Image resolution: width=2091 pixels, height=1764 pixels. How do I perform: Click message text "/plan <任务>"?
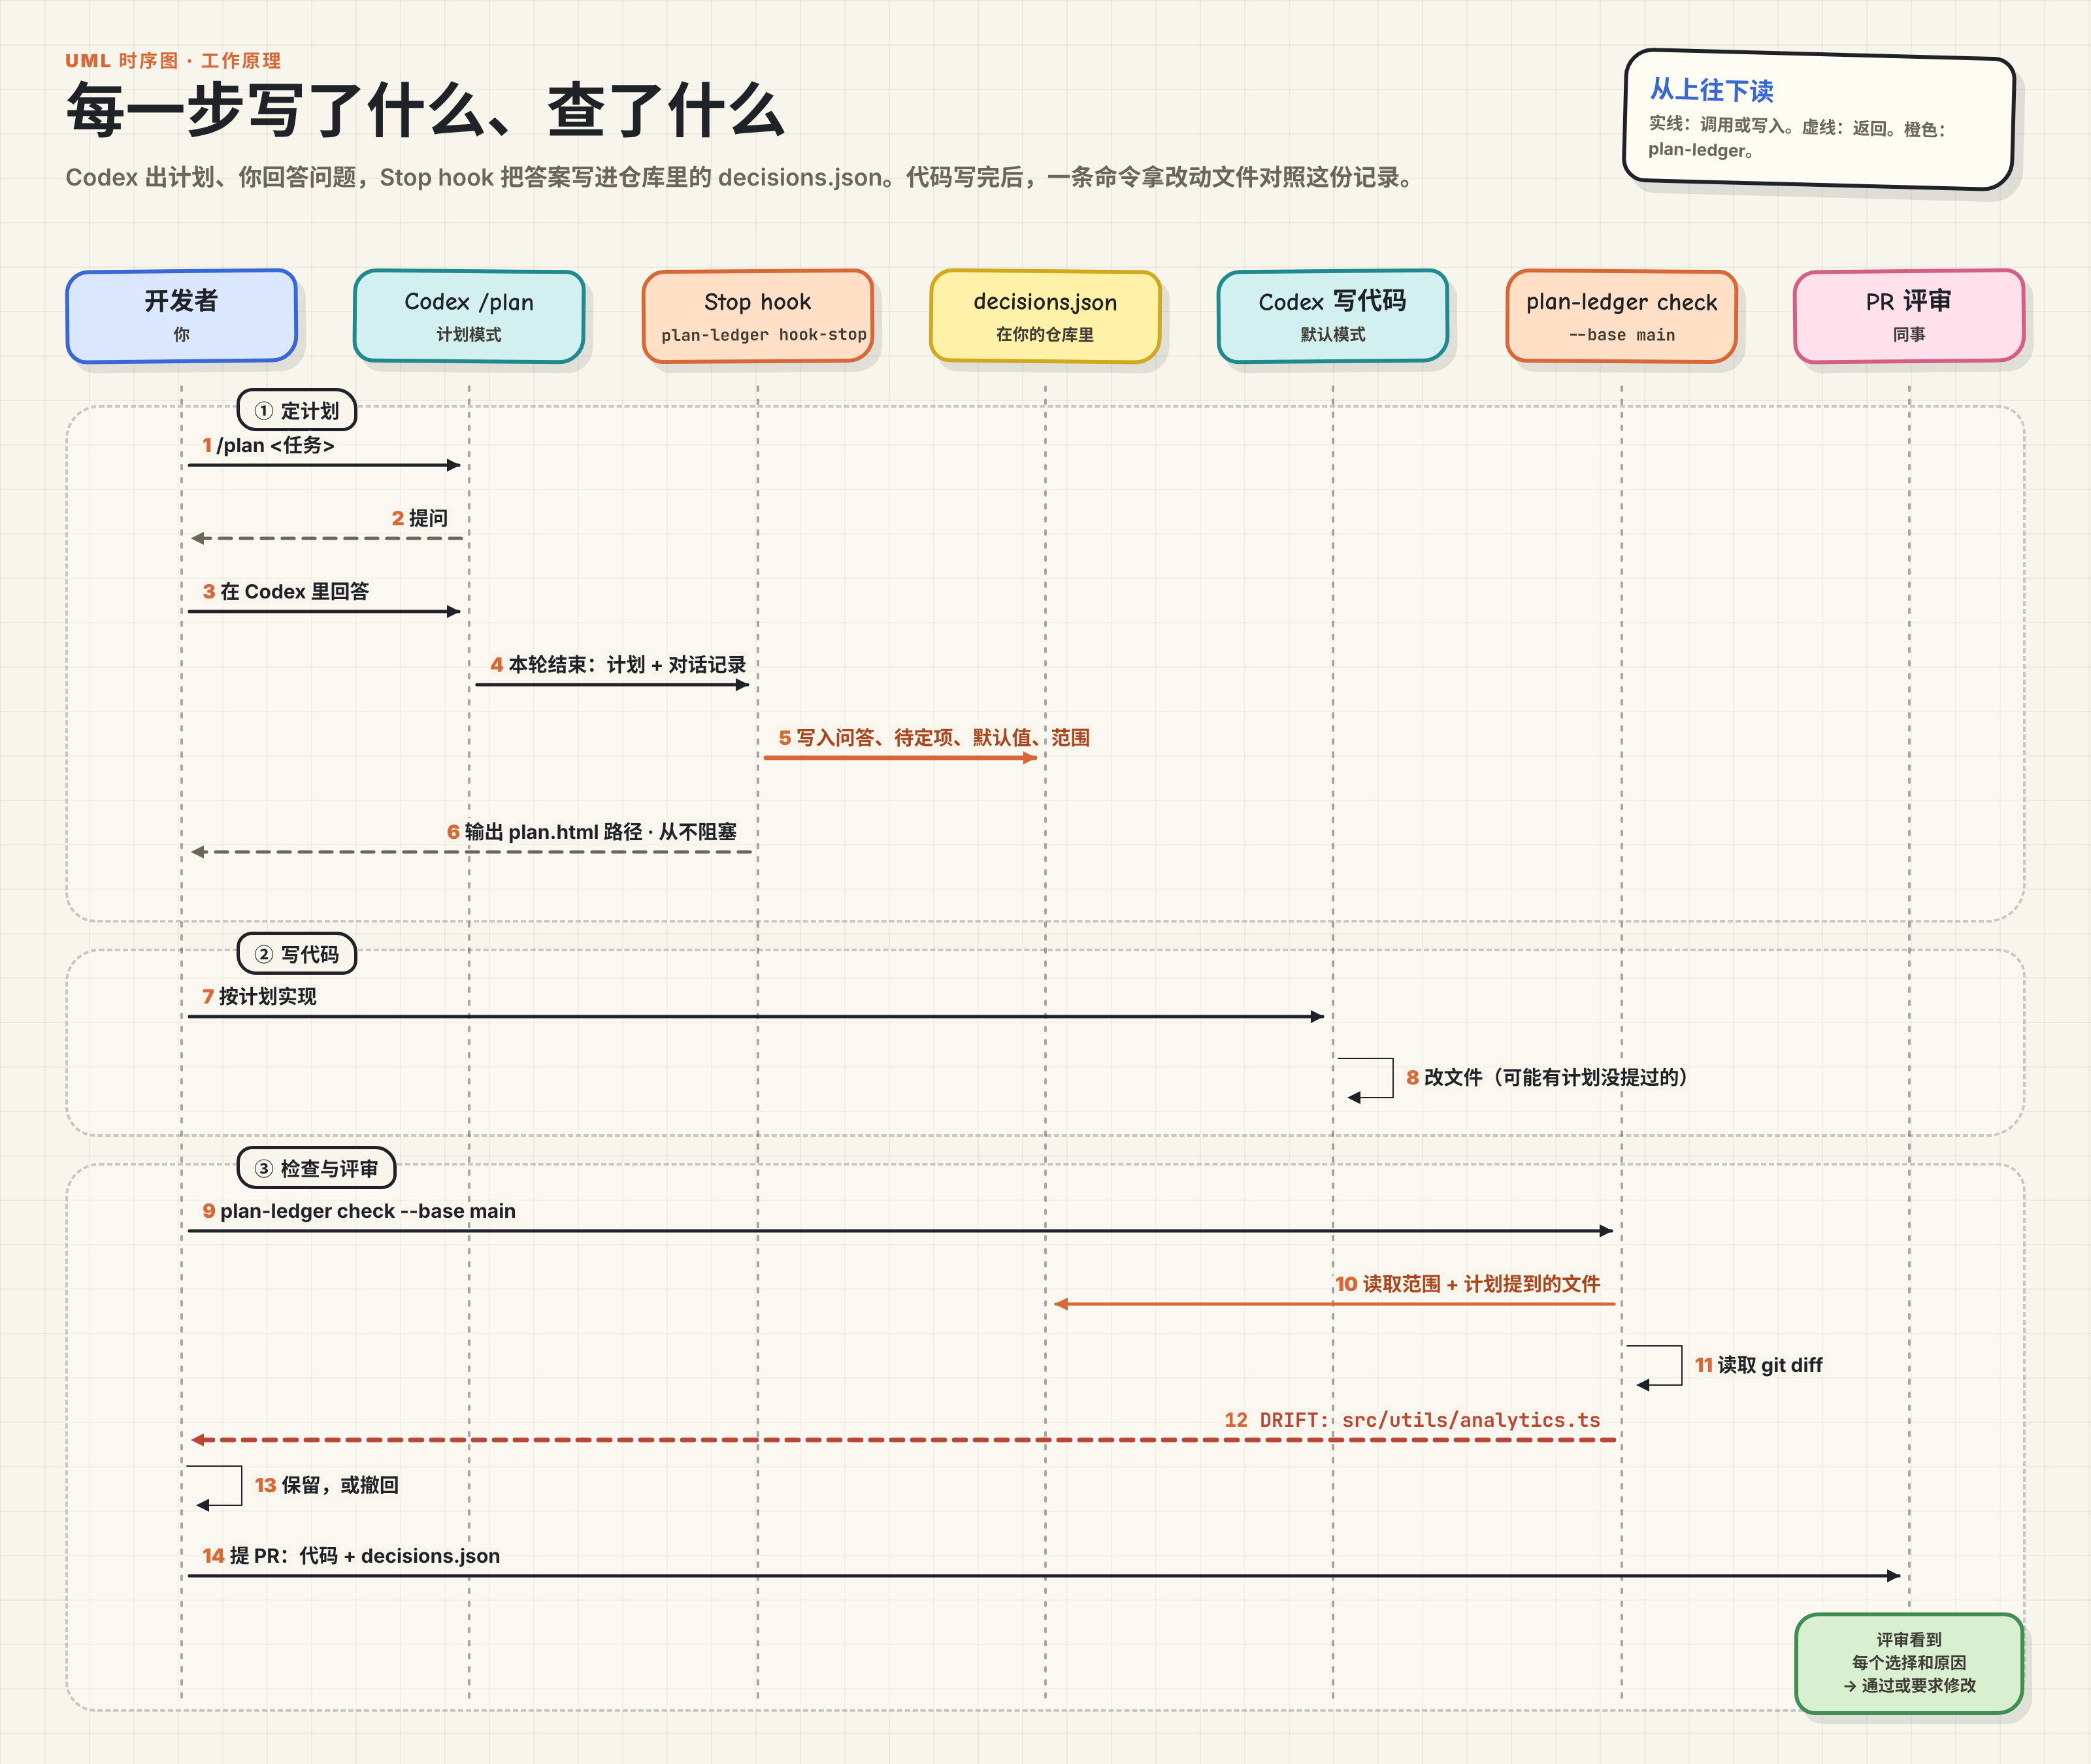click(275, 445)
